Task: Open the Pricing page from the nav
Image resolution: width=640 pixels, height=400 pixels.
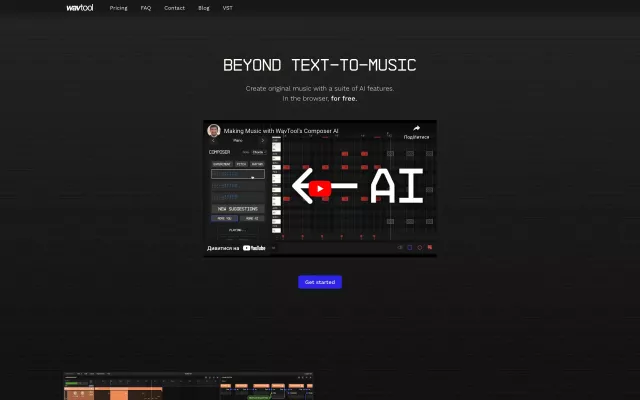Action: pyautogui.click(x=118, y=7)
